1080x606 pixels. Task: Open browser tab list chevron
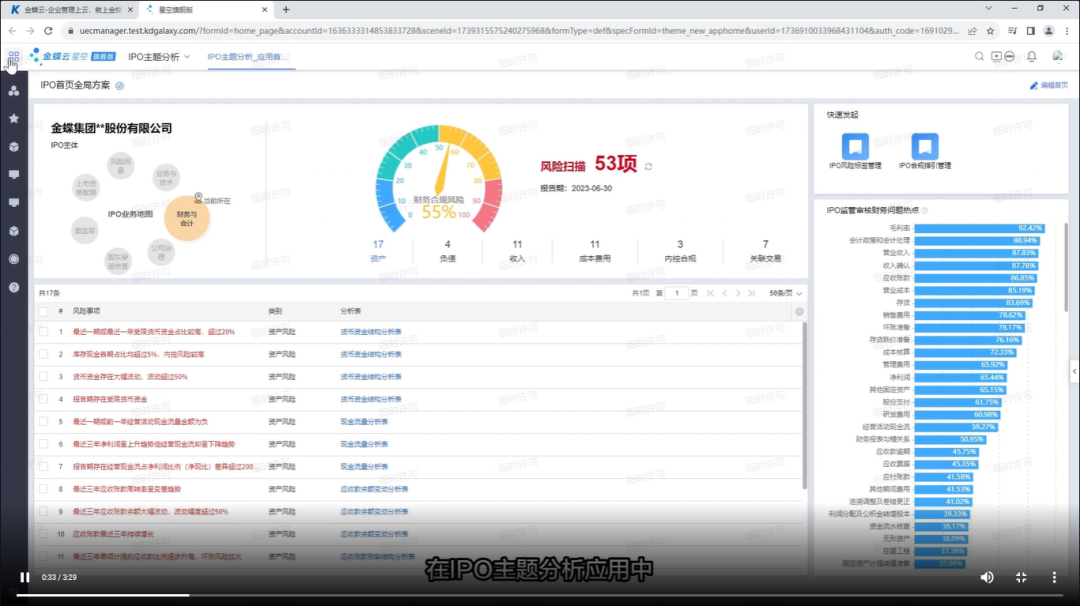click(988, 9)
